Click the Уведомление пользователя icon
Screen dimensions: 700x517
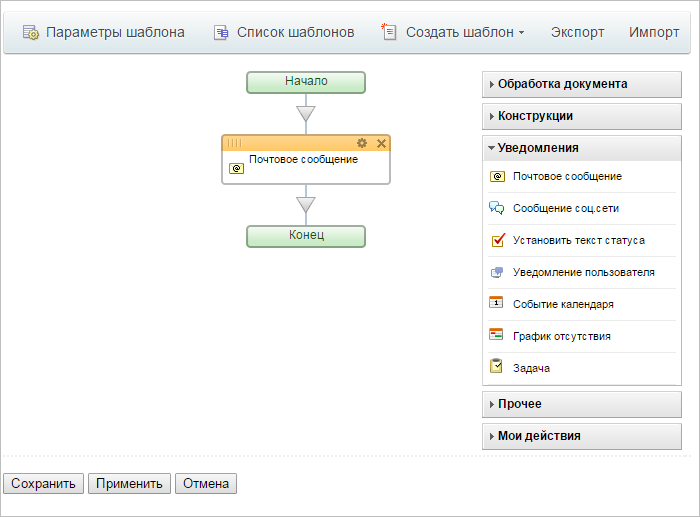(497, 272)
